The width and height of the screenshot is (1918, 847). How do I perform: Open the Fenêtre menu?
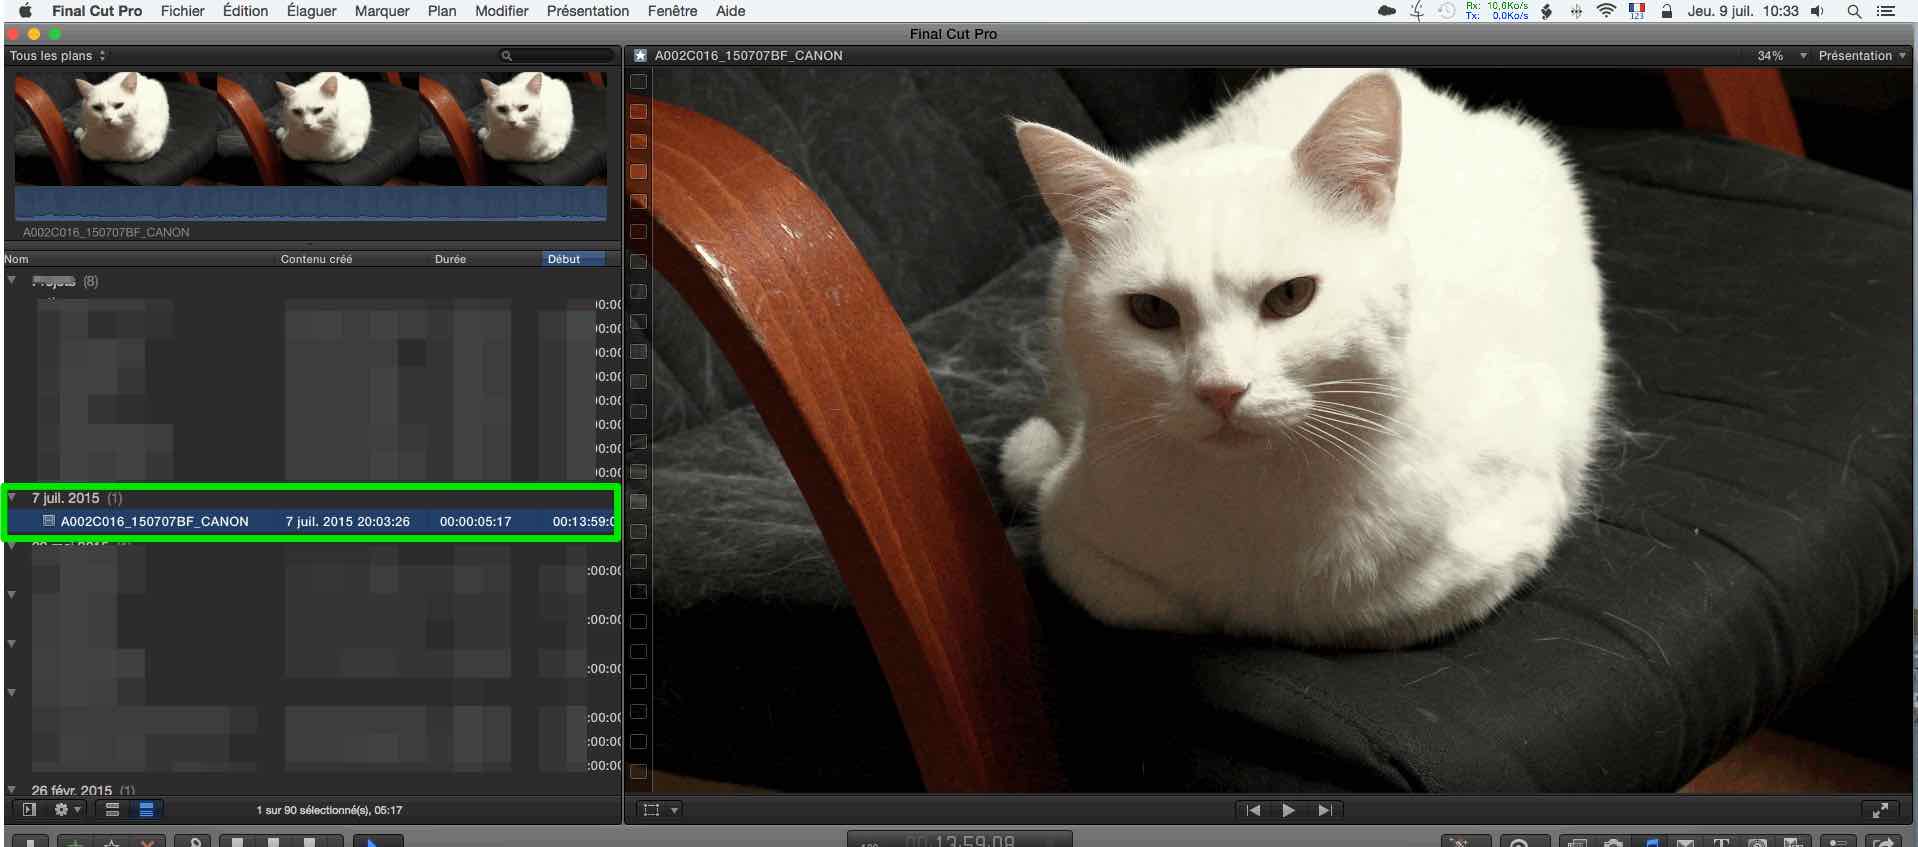(x=673, y=11)
